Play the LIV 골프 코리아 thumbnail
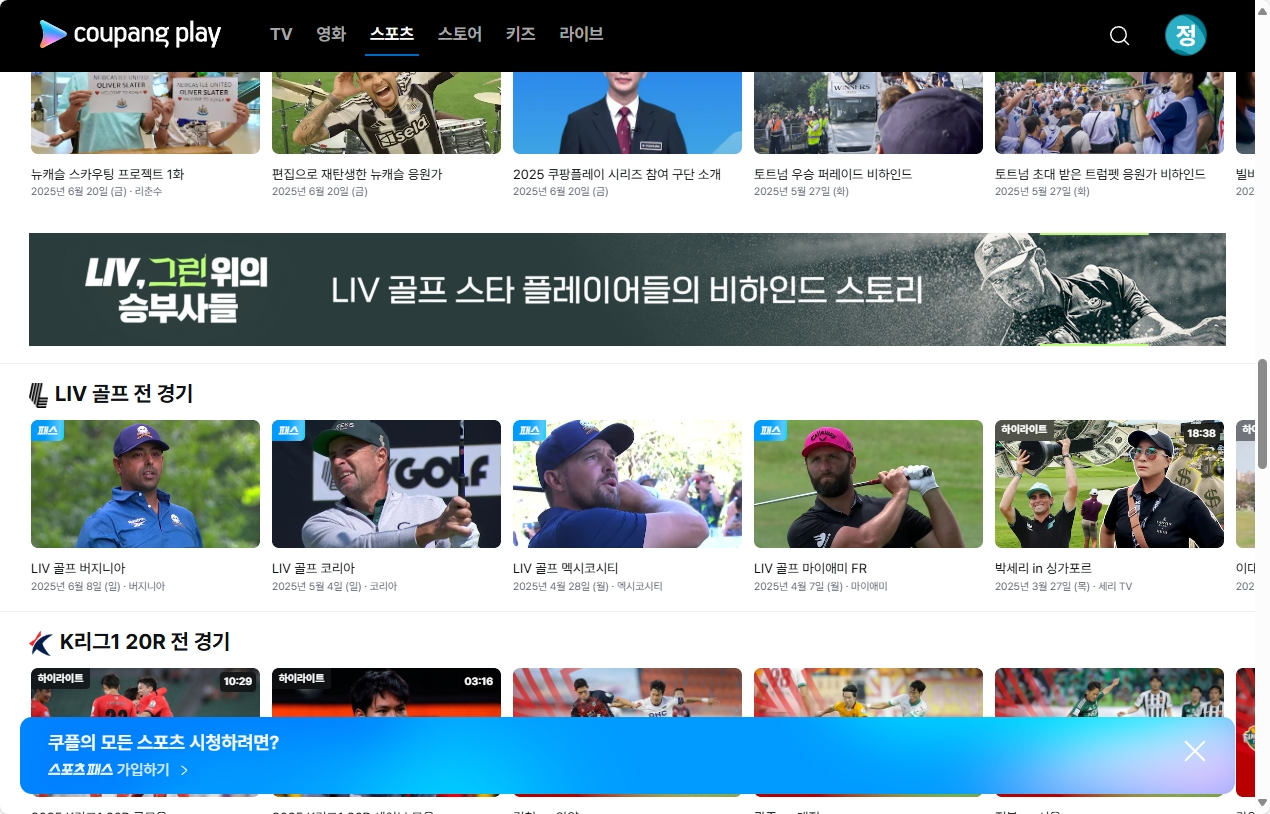 click(x=386, y=484)
